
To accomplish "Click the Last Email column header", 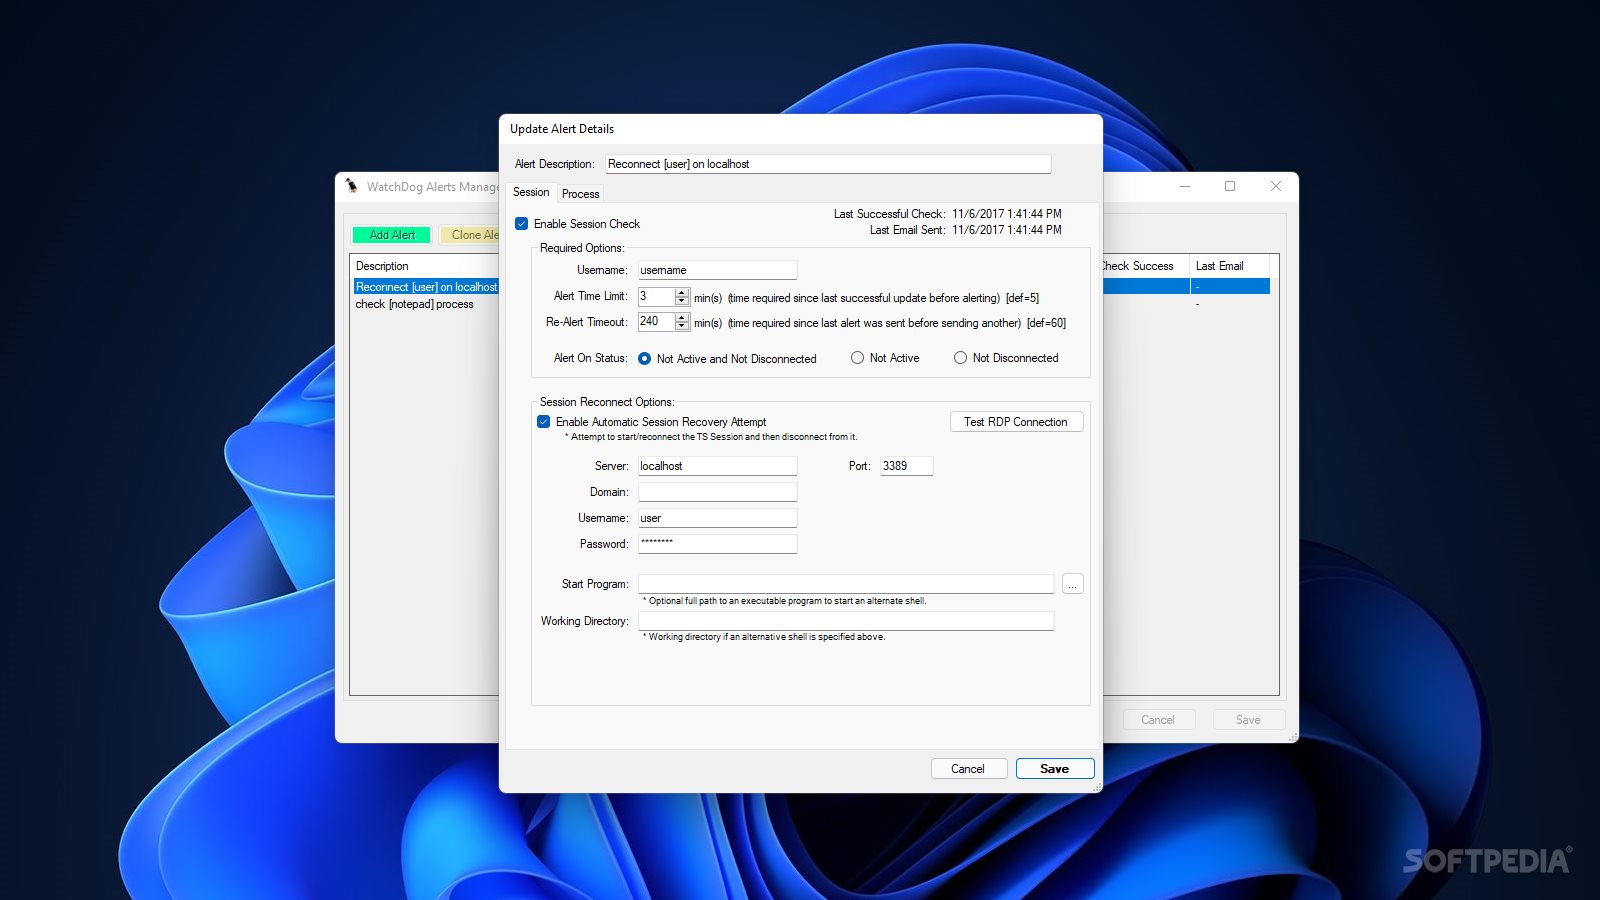I will tap(1230, 266).
